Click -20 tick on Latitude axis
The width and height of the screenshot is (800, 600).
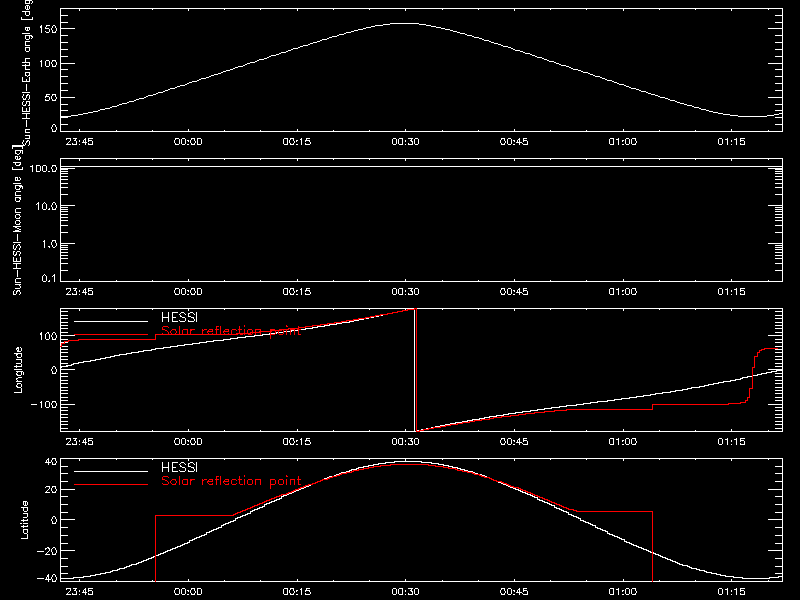click(x=47, y=551)
